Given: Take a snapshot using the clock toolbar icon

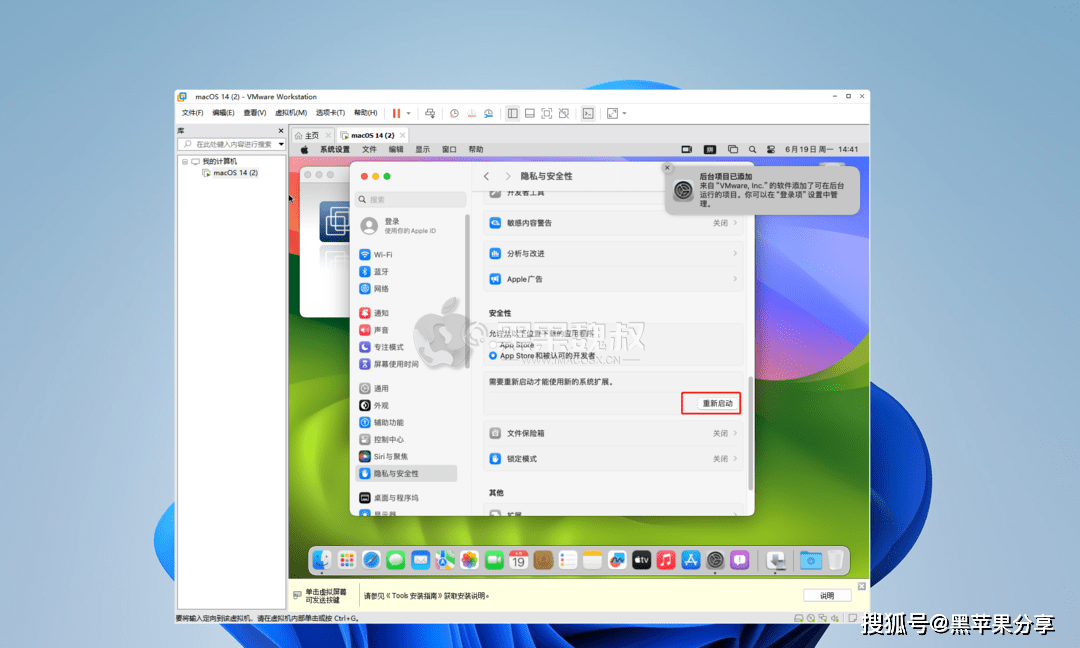Looking at the screenshot, I should pos(454,114).
